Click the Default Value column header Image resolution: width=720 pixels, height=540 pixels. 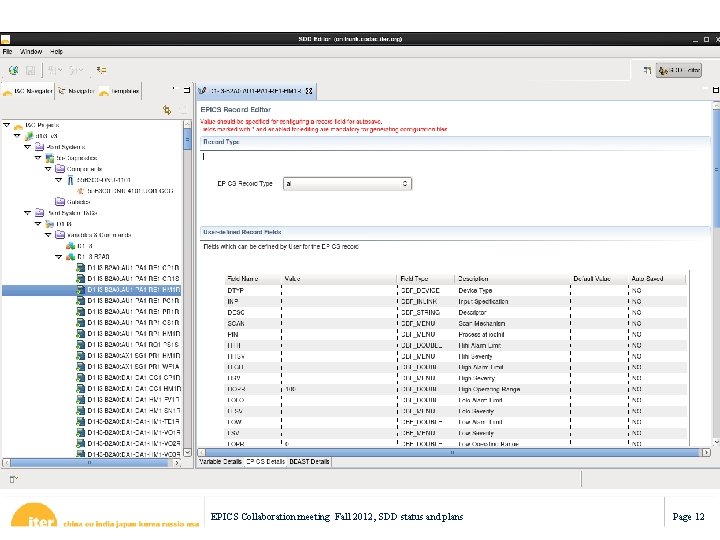[x=599, y=279]
